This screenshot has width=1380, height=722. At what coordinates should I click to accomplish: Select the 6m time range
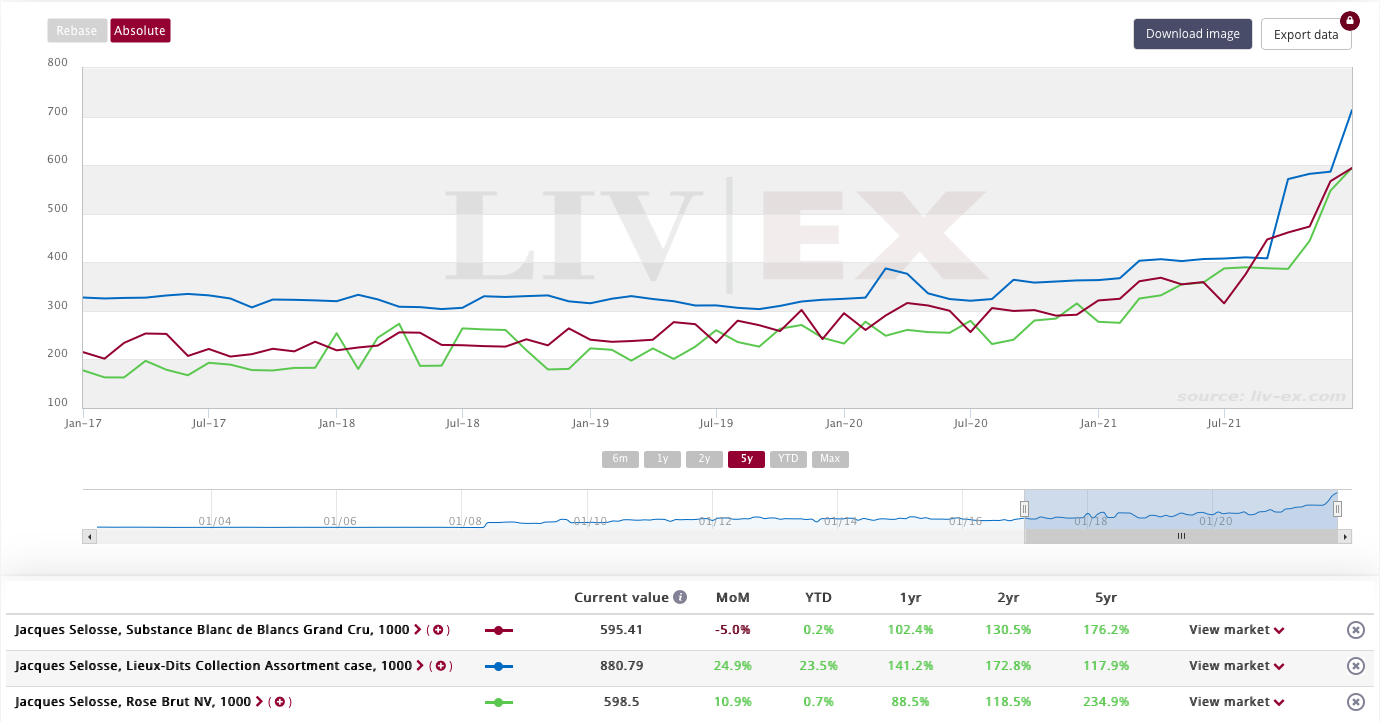620,459
